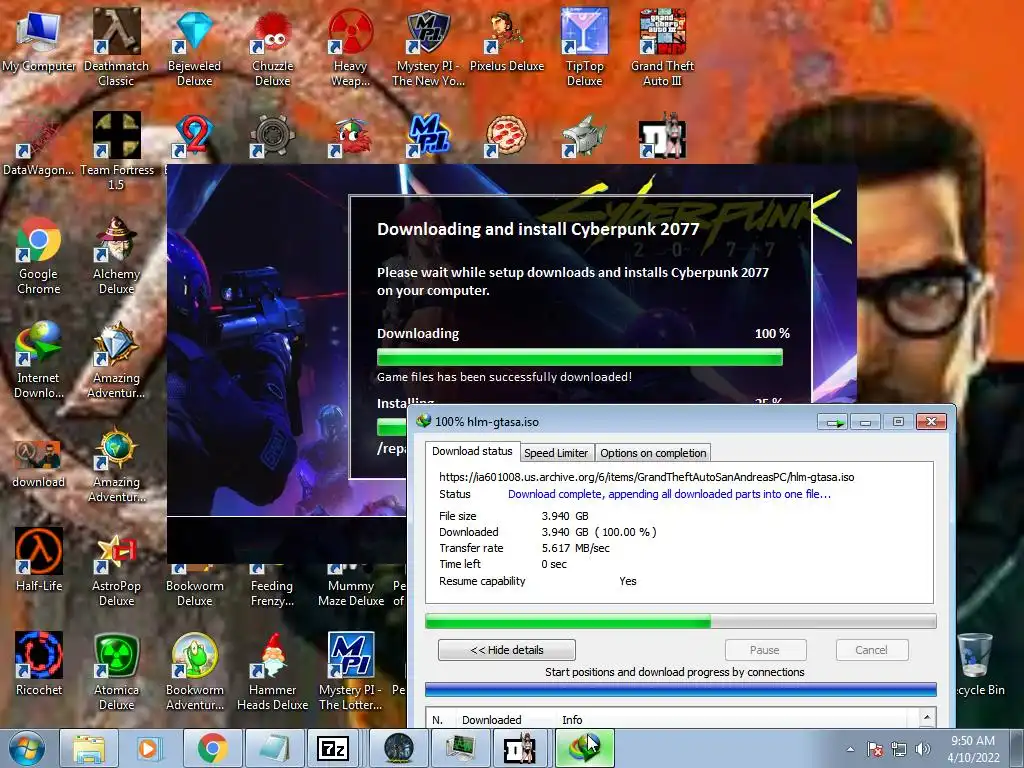Open My Computer desktop icon
The height and width of the screenshot is (768, 1024).
(x=39, y=41)
